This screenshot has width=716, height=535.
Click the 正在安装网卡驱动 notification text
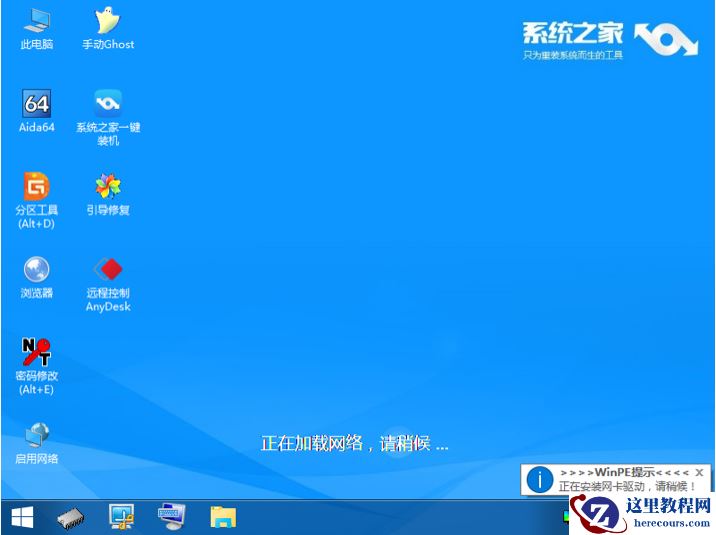coord(628,486)
